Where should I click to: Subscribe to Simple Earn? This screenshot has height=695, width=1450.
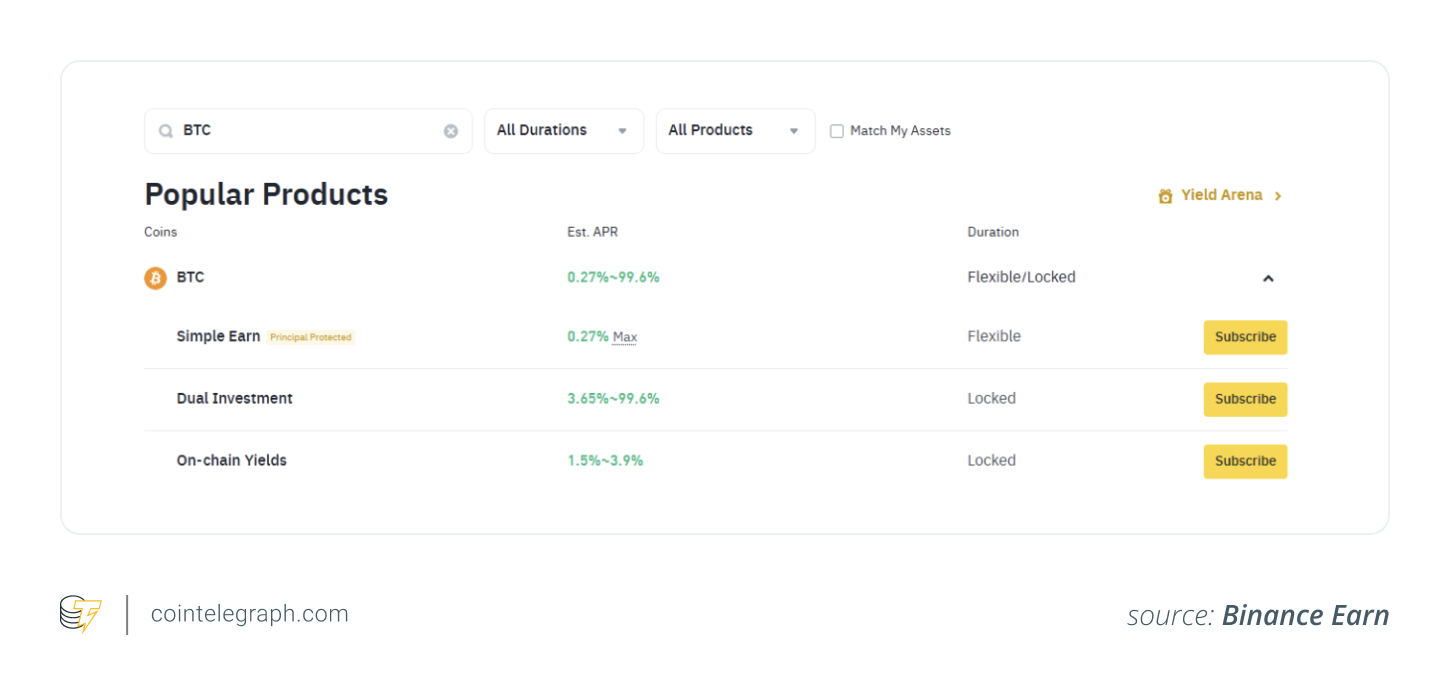(x=1245, y=337)
